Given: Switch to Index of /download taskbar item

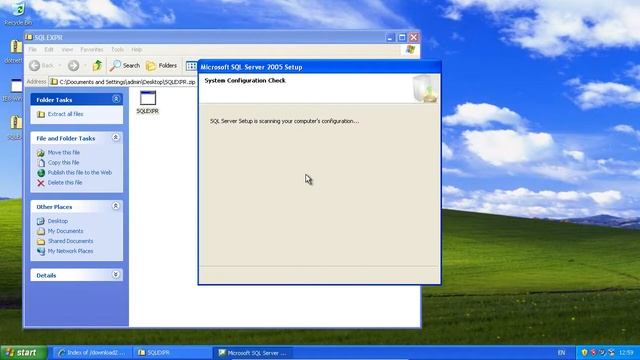Looking at the screenshot, I should (x=93, y=353).
